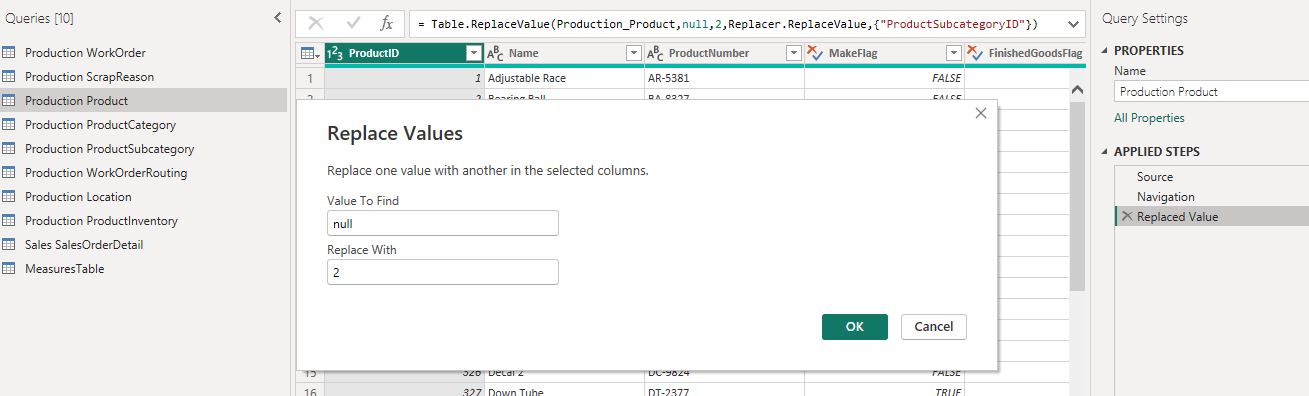Collapse the PROPERTIES section
Screen dimensions: 1309x396
pos(1105,51)
